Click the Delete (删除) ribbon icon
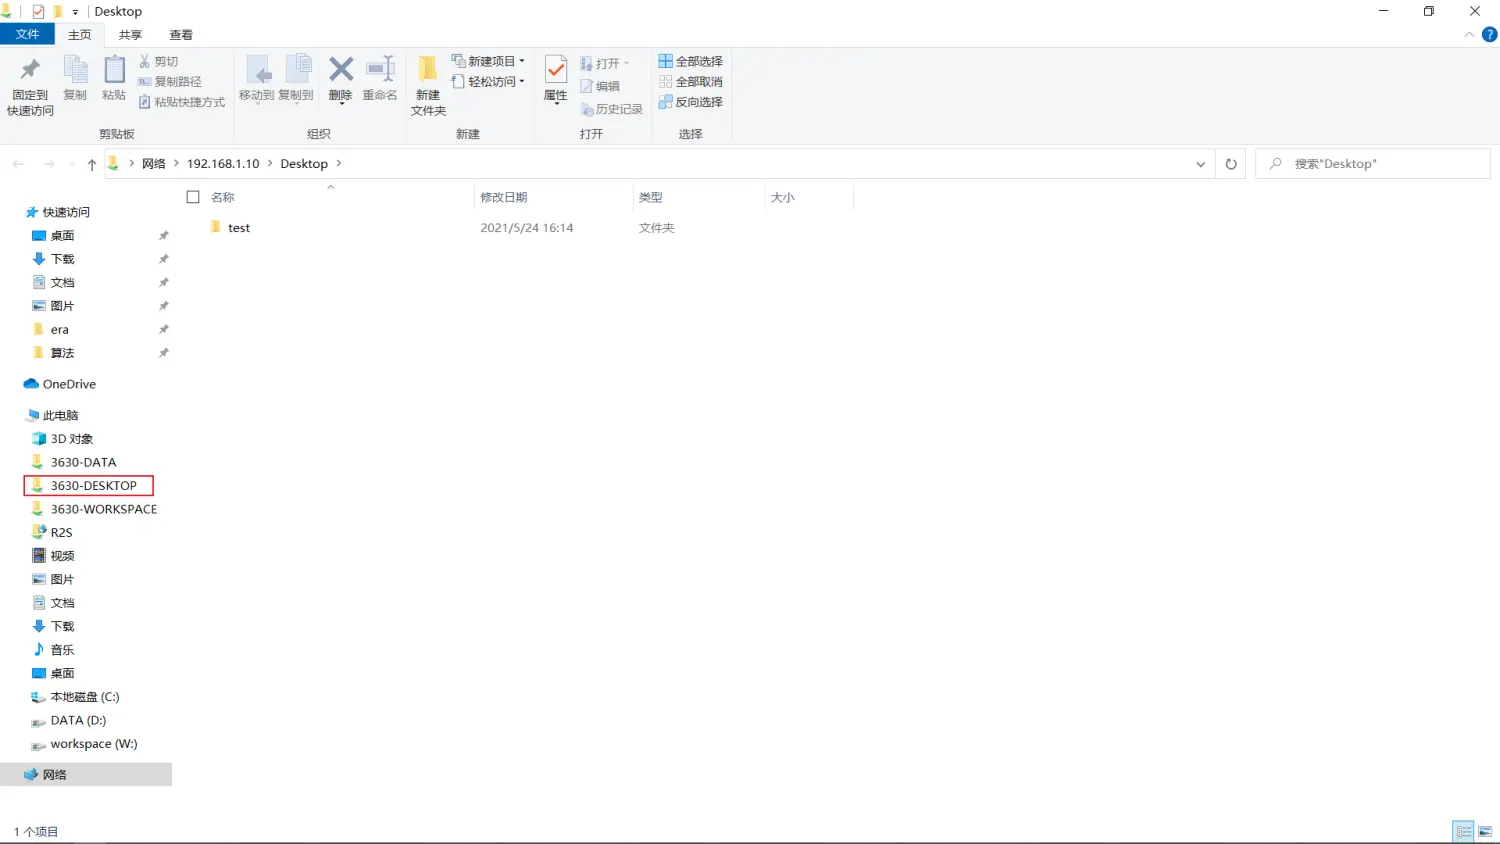Viewport: 1500px width, 844px height. 341,79
